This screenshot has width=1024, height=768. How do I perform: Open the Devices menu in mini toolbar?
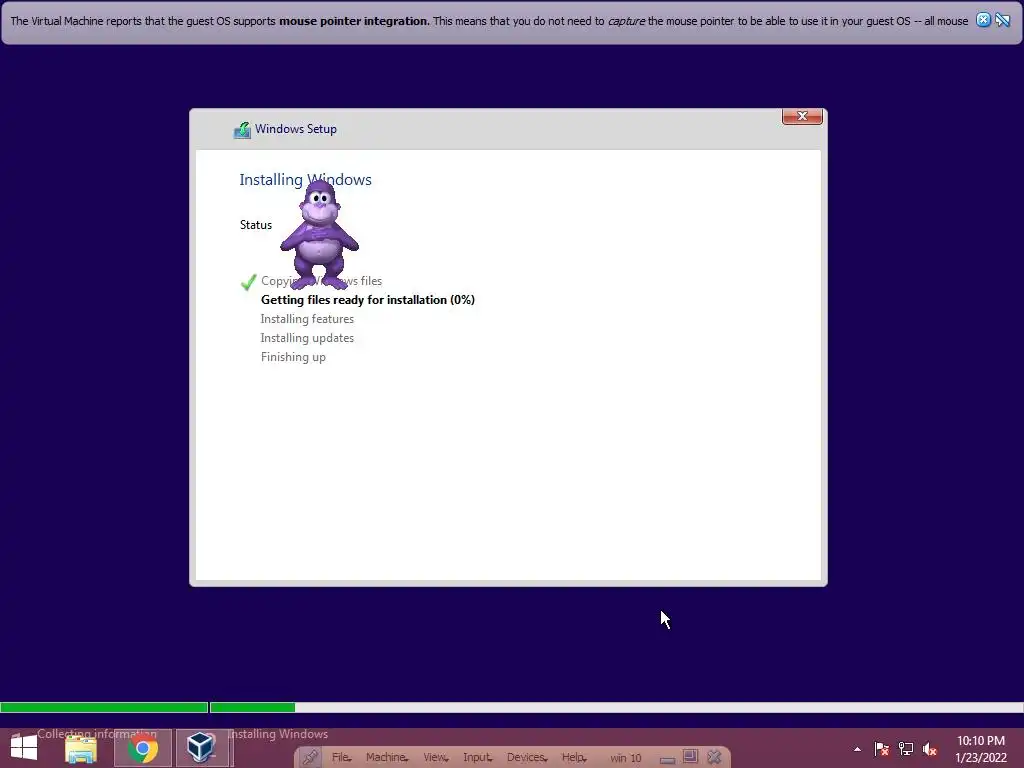click(x=527, y=758)
